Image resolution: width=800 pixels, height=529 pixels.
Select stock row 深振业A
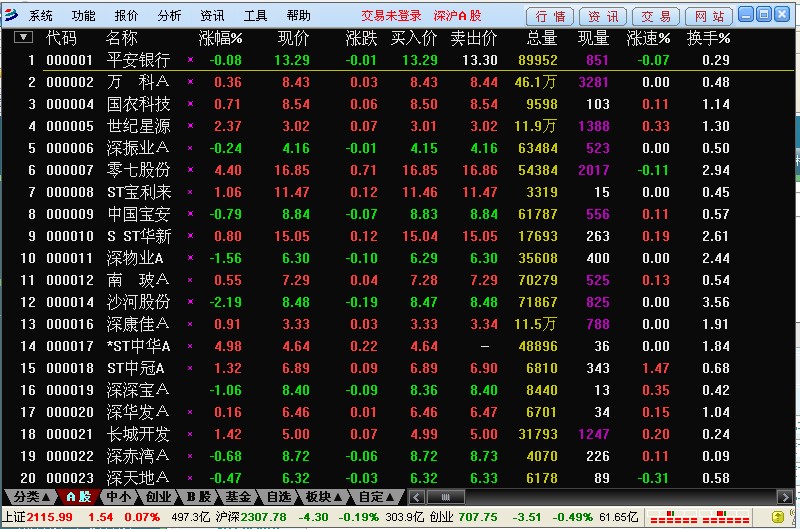pyautogui.click(x=398, y=148)
